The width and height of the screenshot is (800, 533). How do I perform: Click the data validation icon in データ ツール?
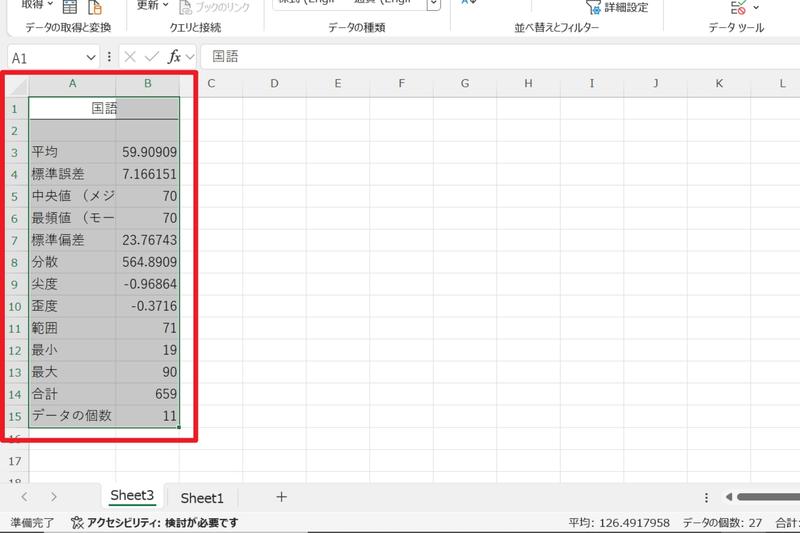(x=738, y=7)
